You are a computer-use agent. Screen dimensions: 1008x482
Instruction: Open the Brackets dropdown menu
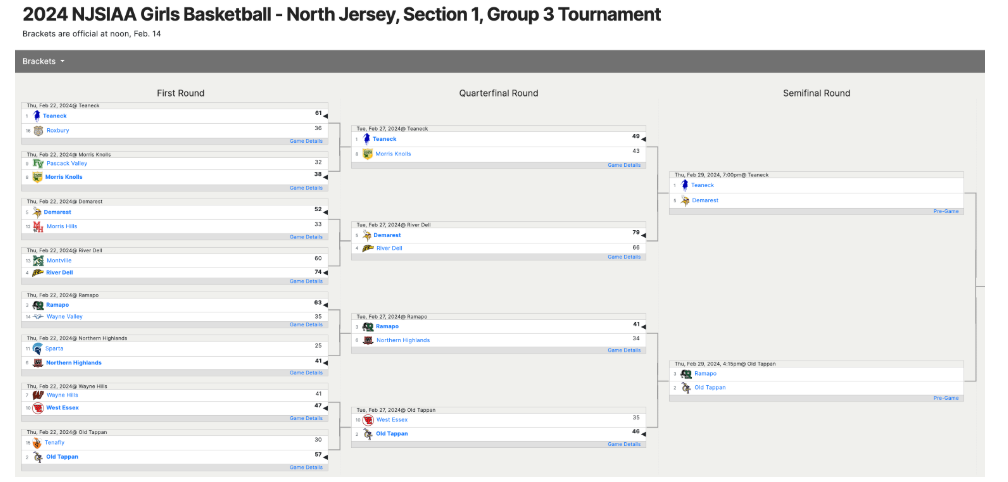coord(43,61)
